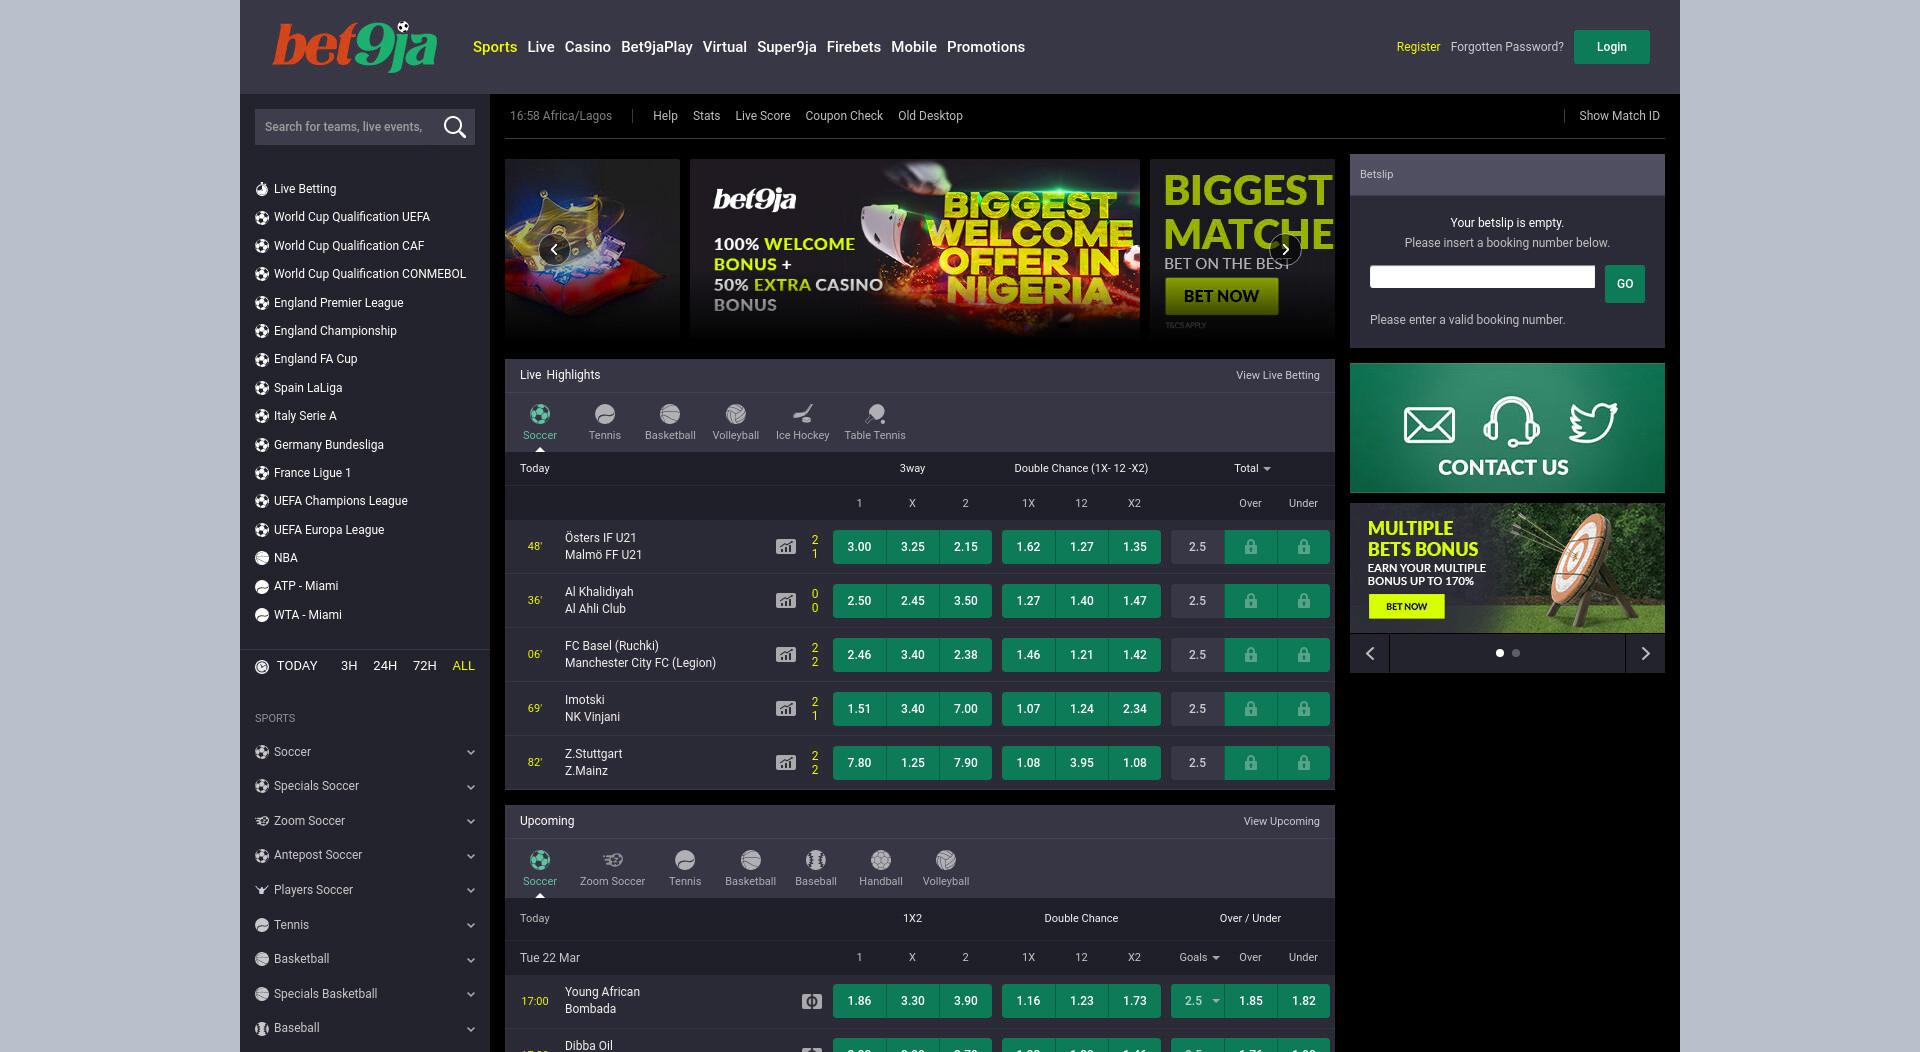Select Baseball icon in Upcoming section
The height and width of the screenshot is (1052, 1920).
click(816, 860)
